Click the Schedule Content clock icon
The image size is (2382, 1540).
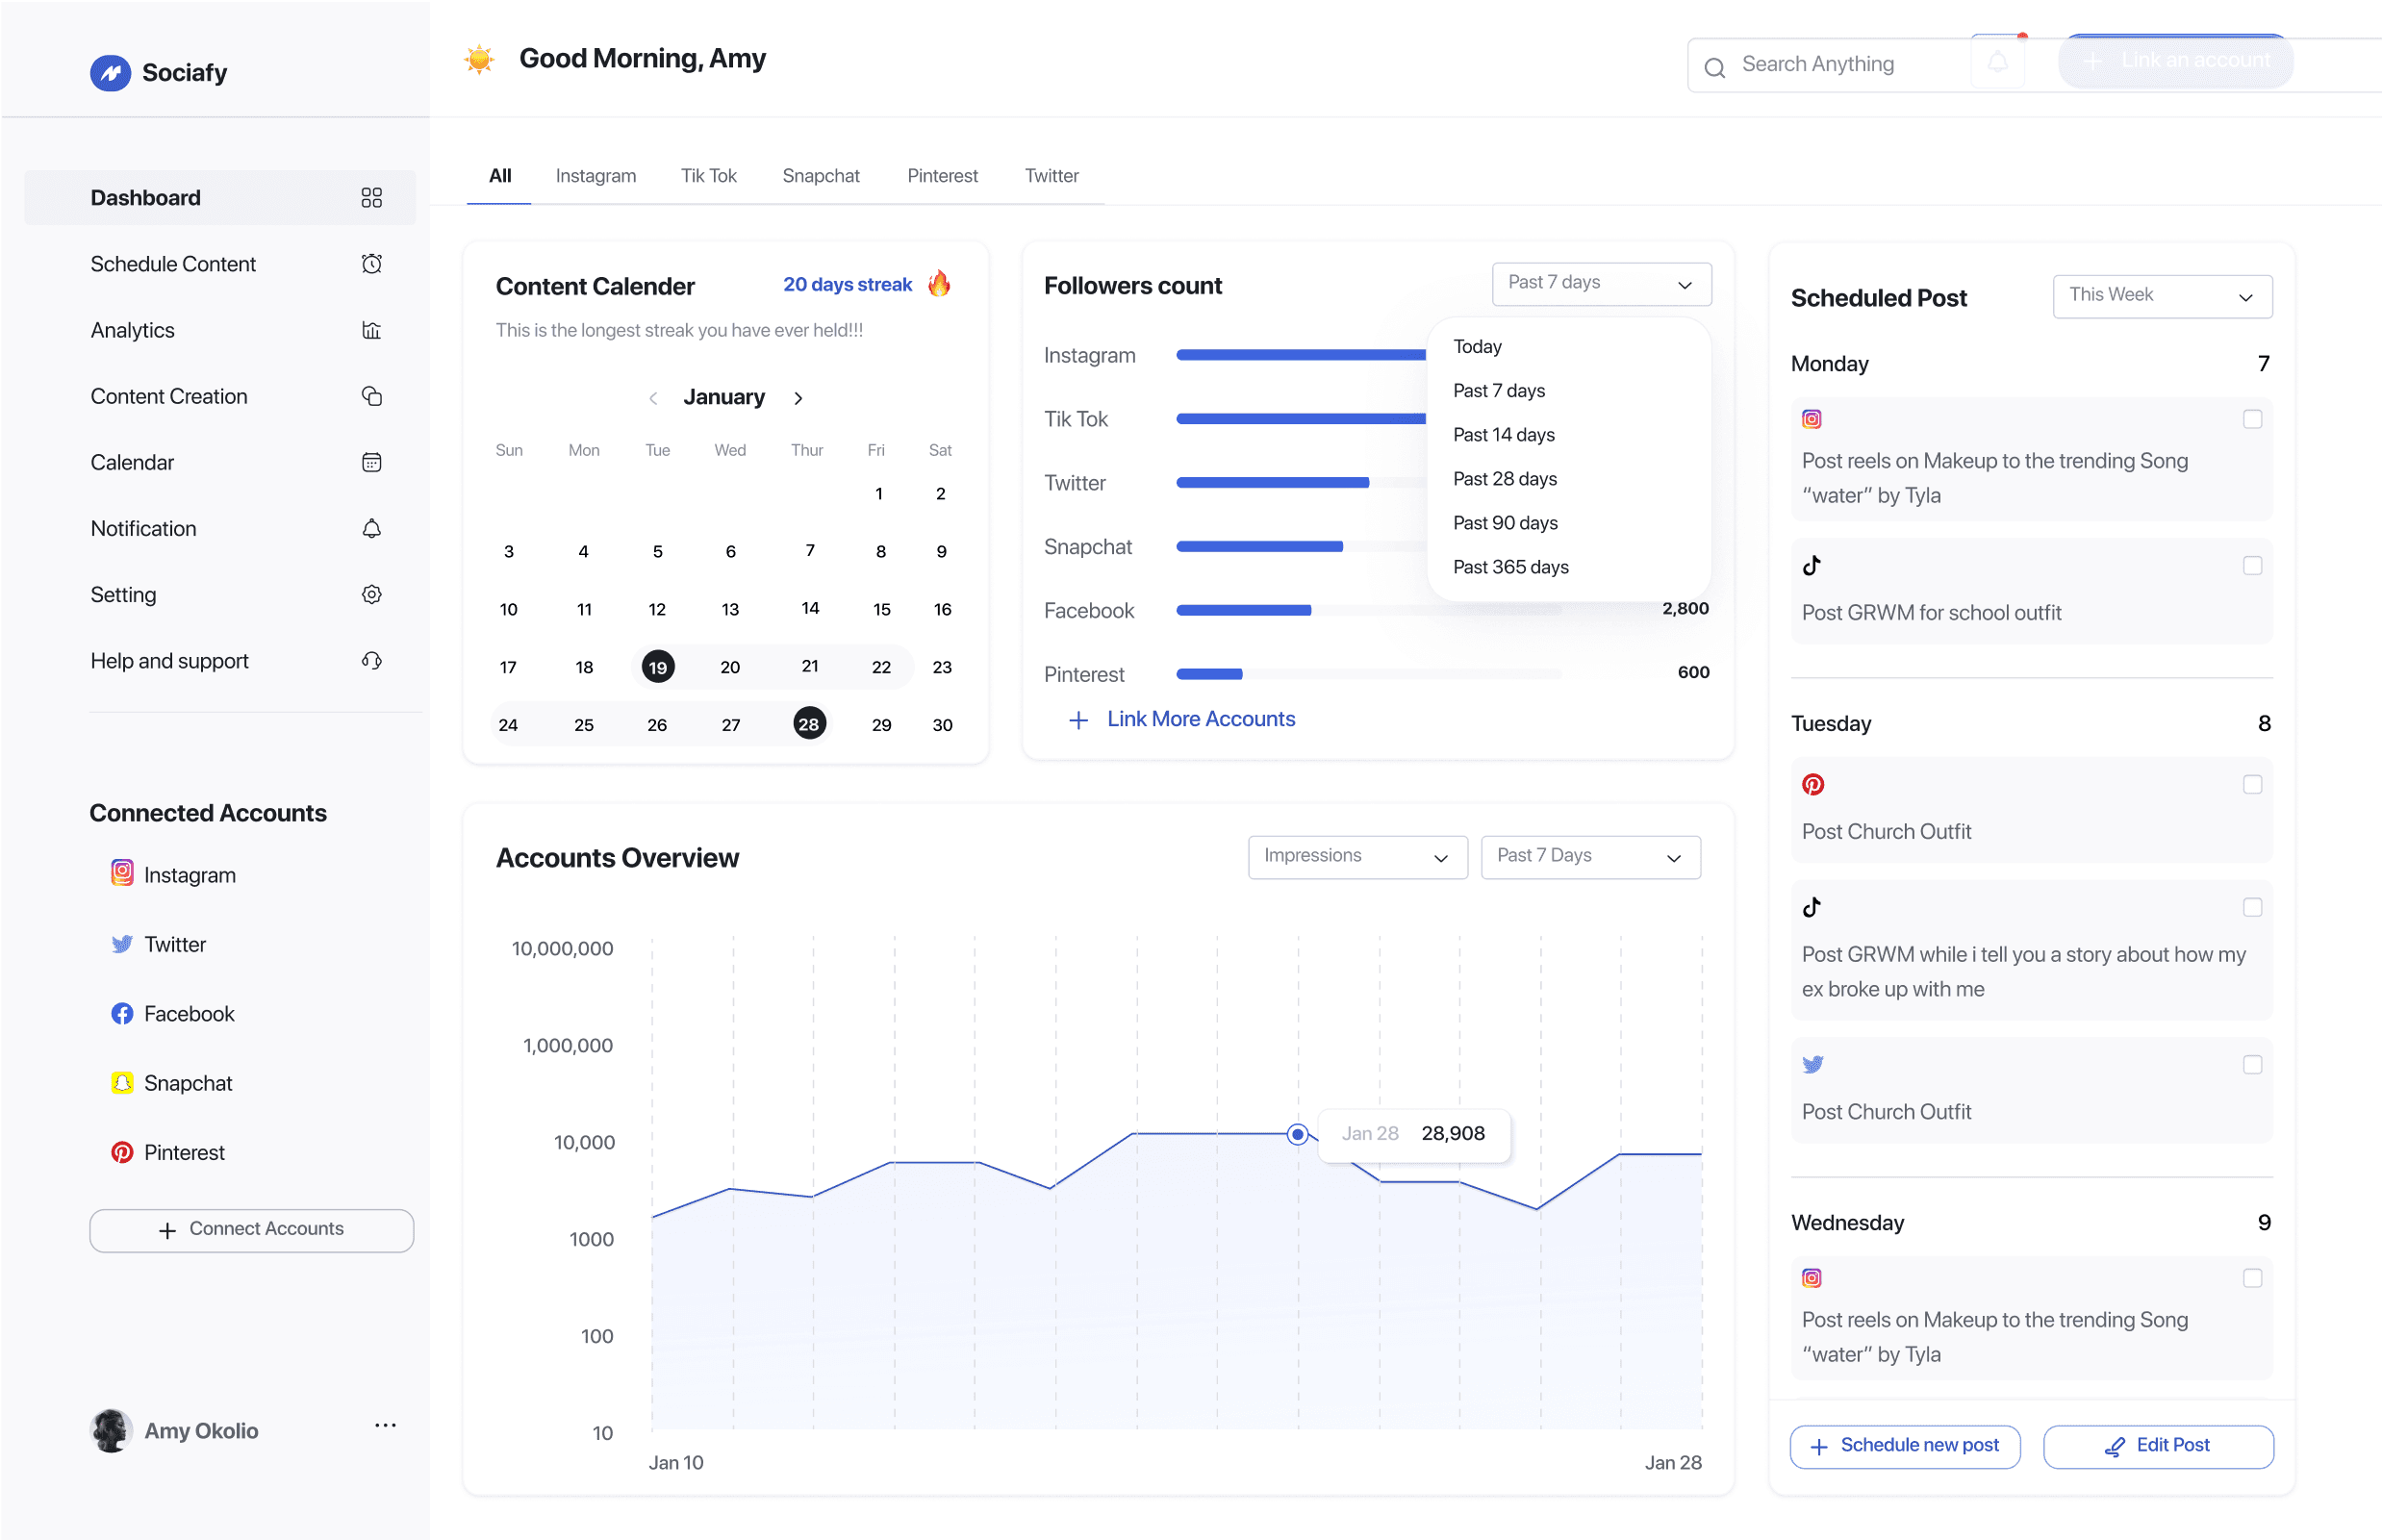(371, 264)
